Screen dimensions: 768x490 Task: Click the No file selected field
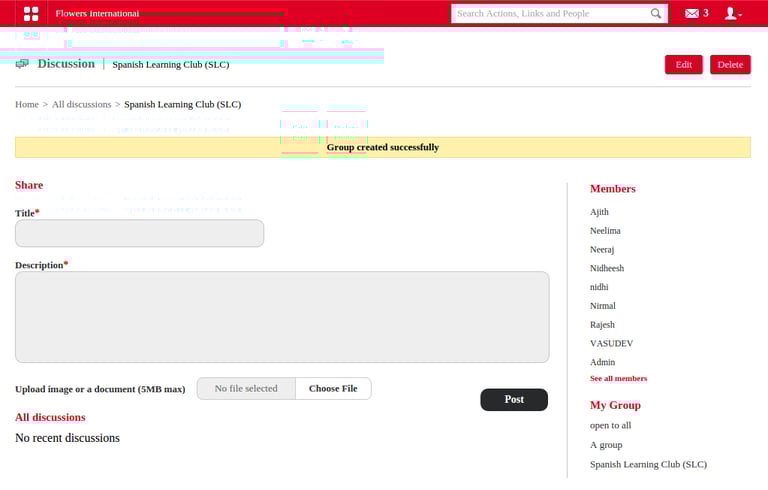coord(246,389)
